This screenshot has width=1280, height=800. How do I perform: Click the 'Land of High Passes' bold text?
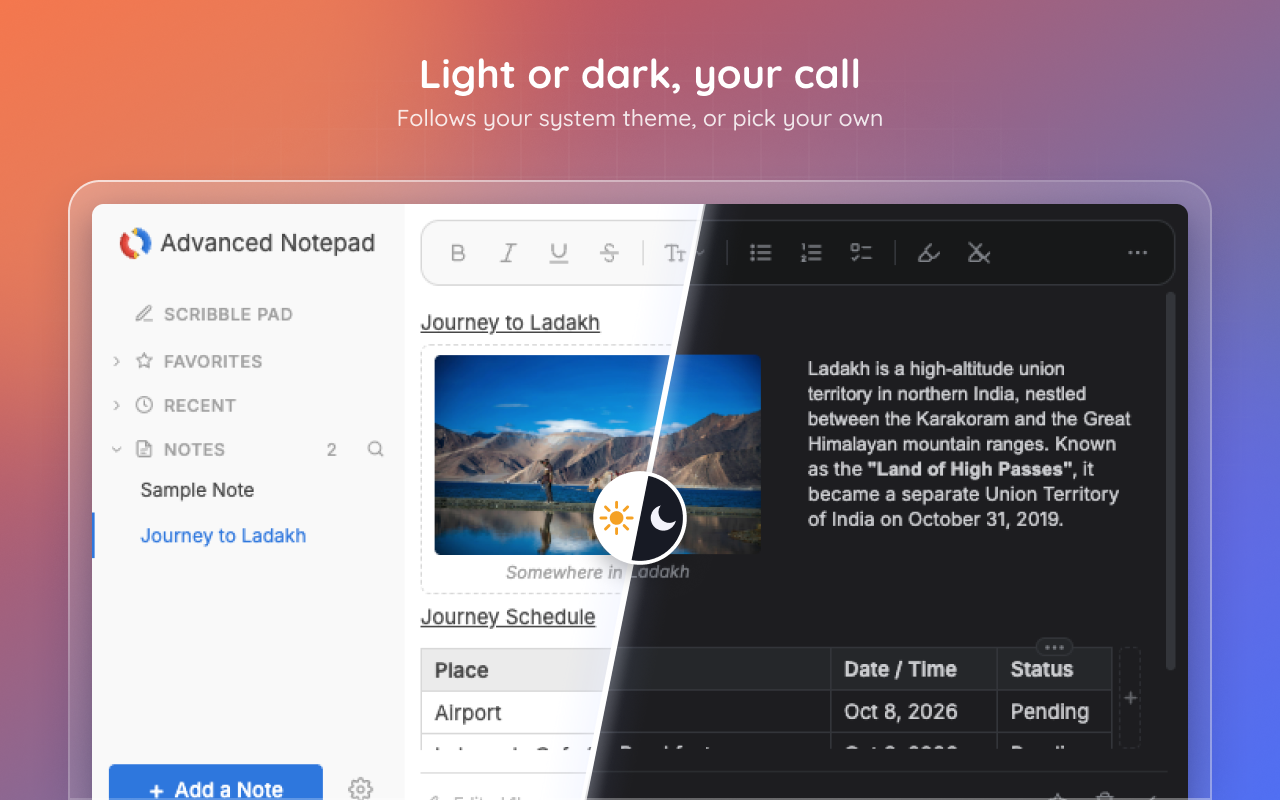click(x=970, y=469)
